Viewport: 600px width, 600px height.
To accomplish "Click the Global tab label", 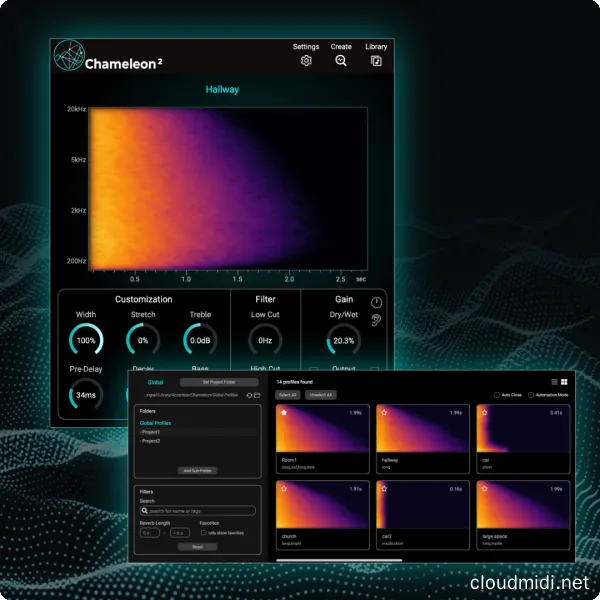I will coord(155,382).
